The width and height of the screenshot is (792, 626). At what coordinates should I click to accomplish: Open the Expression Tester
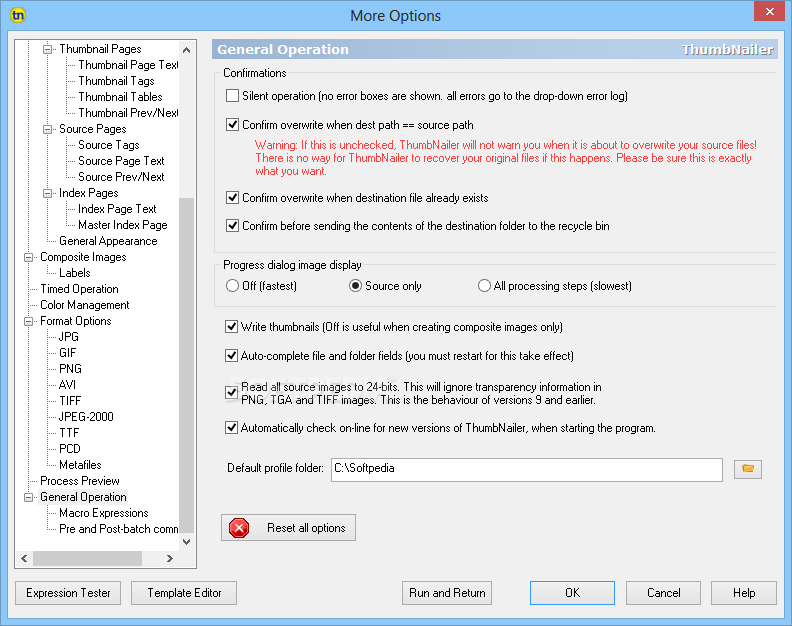point(68,593)
